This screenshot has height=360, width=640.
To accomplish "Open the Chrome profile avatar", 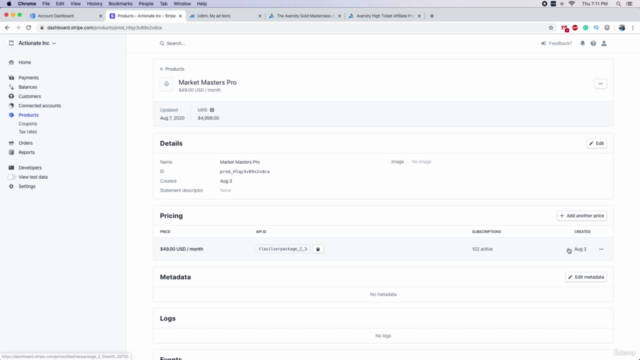I will pos(622,28).
